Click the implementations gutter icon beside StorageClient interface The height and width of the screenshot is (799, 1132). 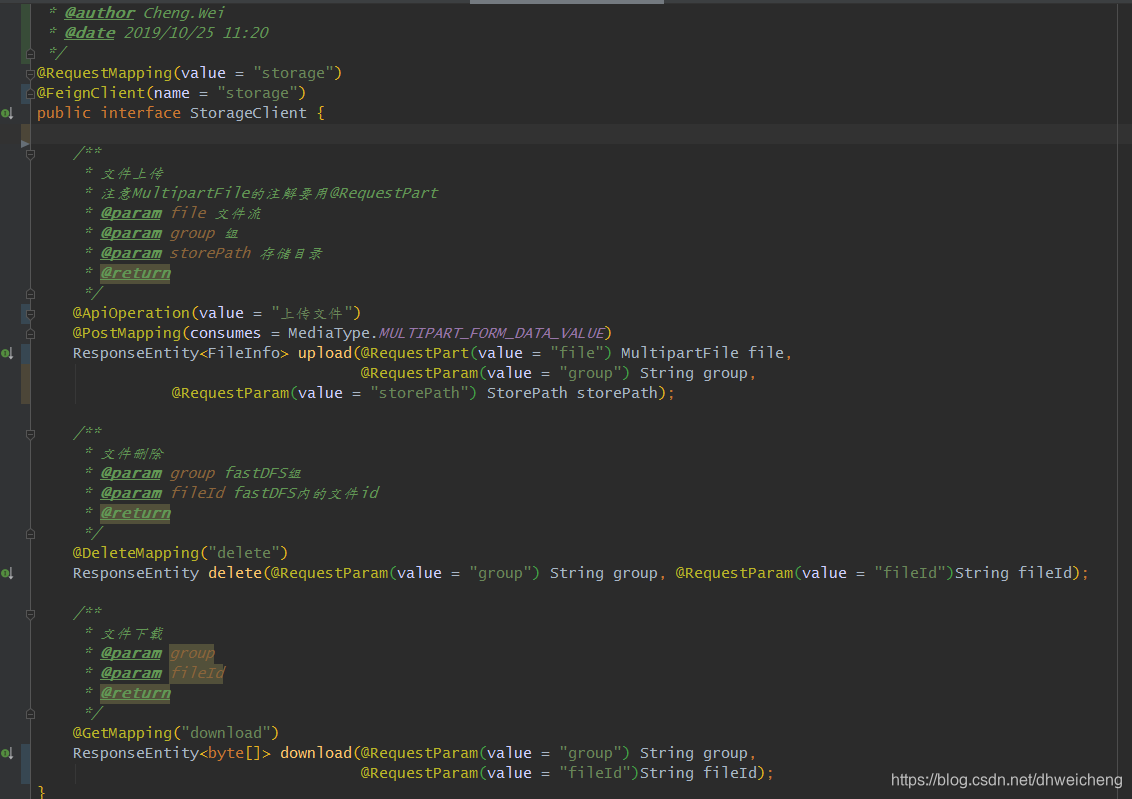[x=7, y=113]
